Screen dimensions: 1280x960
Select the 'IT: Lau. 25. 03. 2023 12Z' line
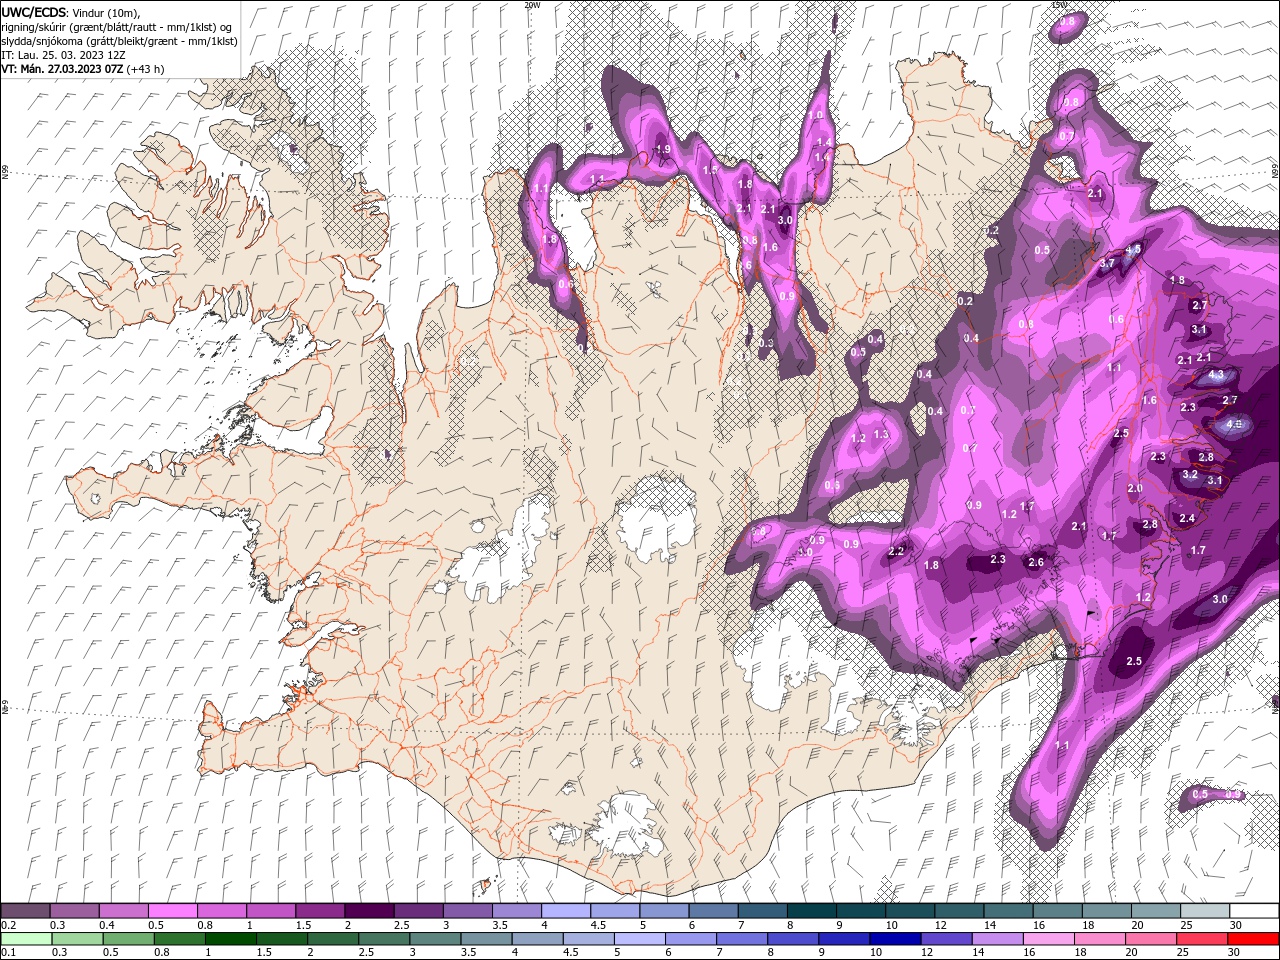pyautogui.click(x=65, y=55)
